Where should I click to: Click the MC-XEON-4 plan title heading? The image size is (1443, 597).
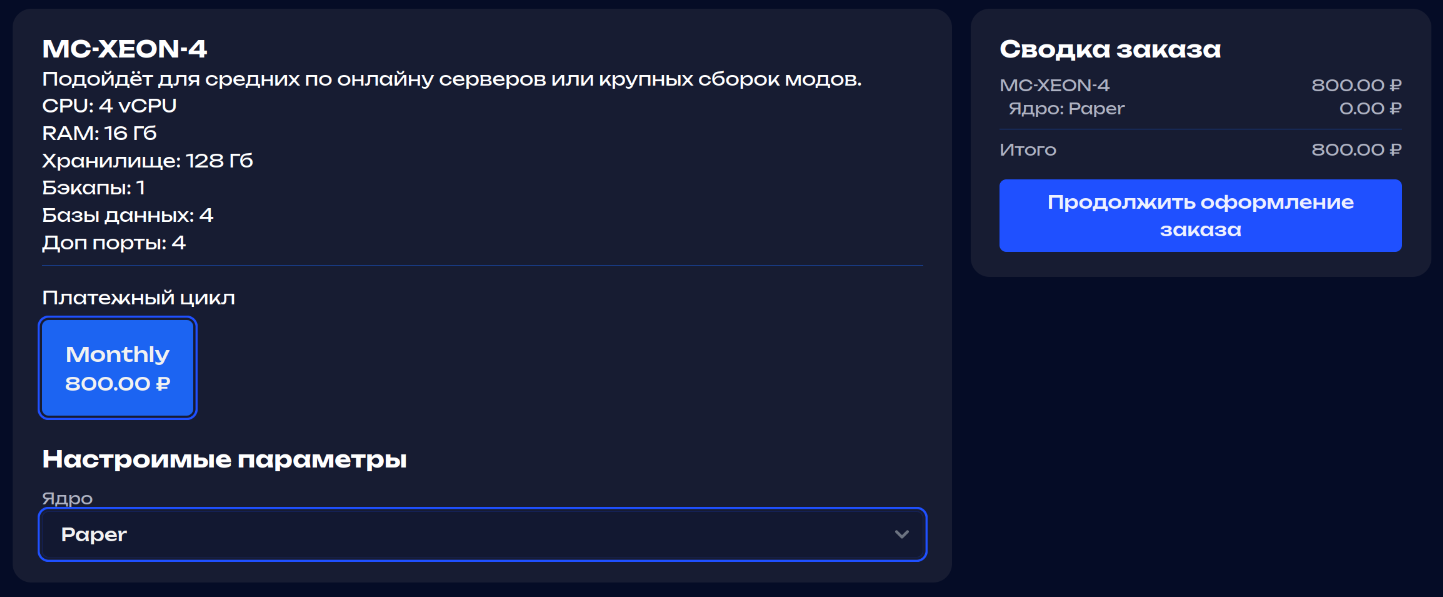tap(125, 49)
